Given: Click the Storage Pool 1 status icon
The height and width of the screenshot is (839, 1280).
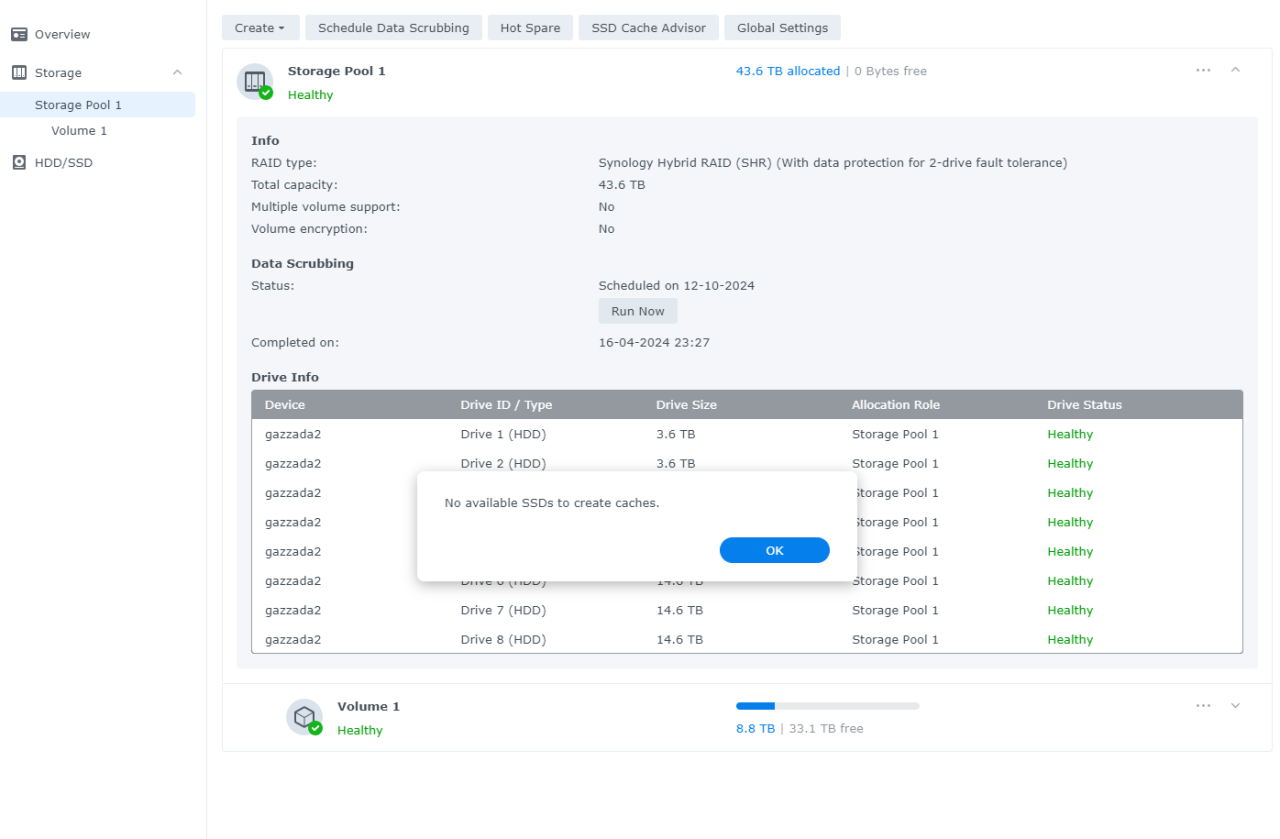Looking at the screenshot, I should coord(255,82).
